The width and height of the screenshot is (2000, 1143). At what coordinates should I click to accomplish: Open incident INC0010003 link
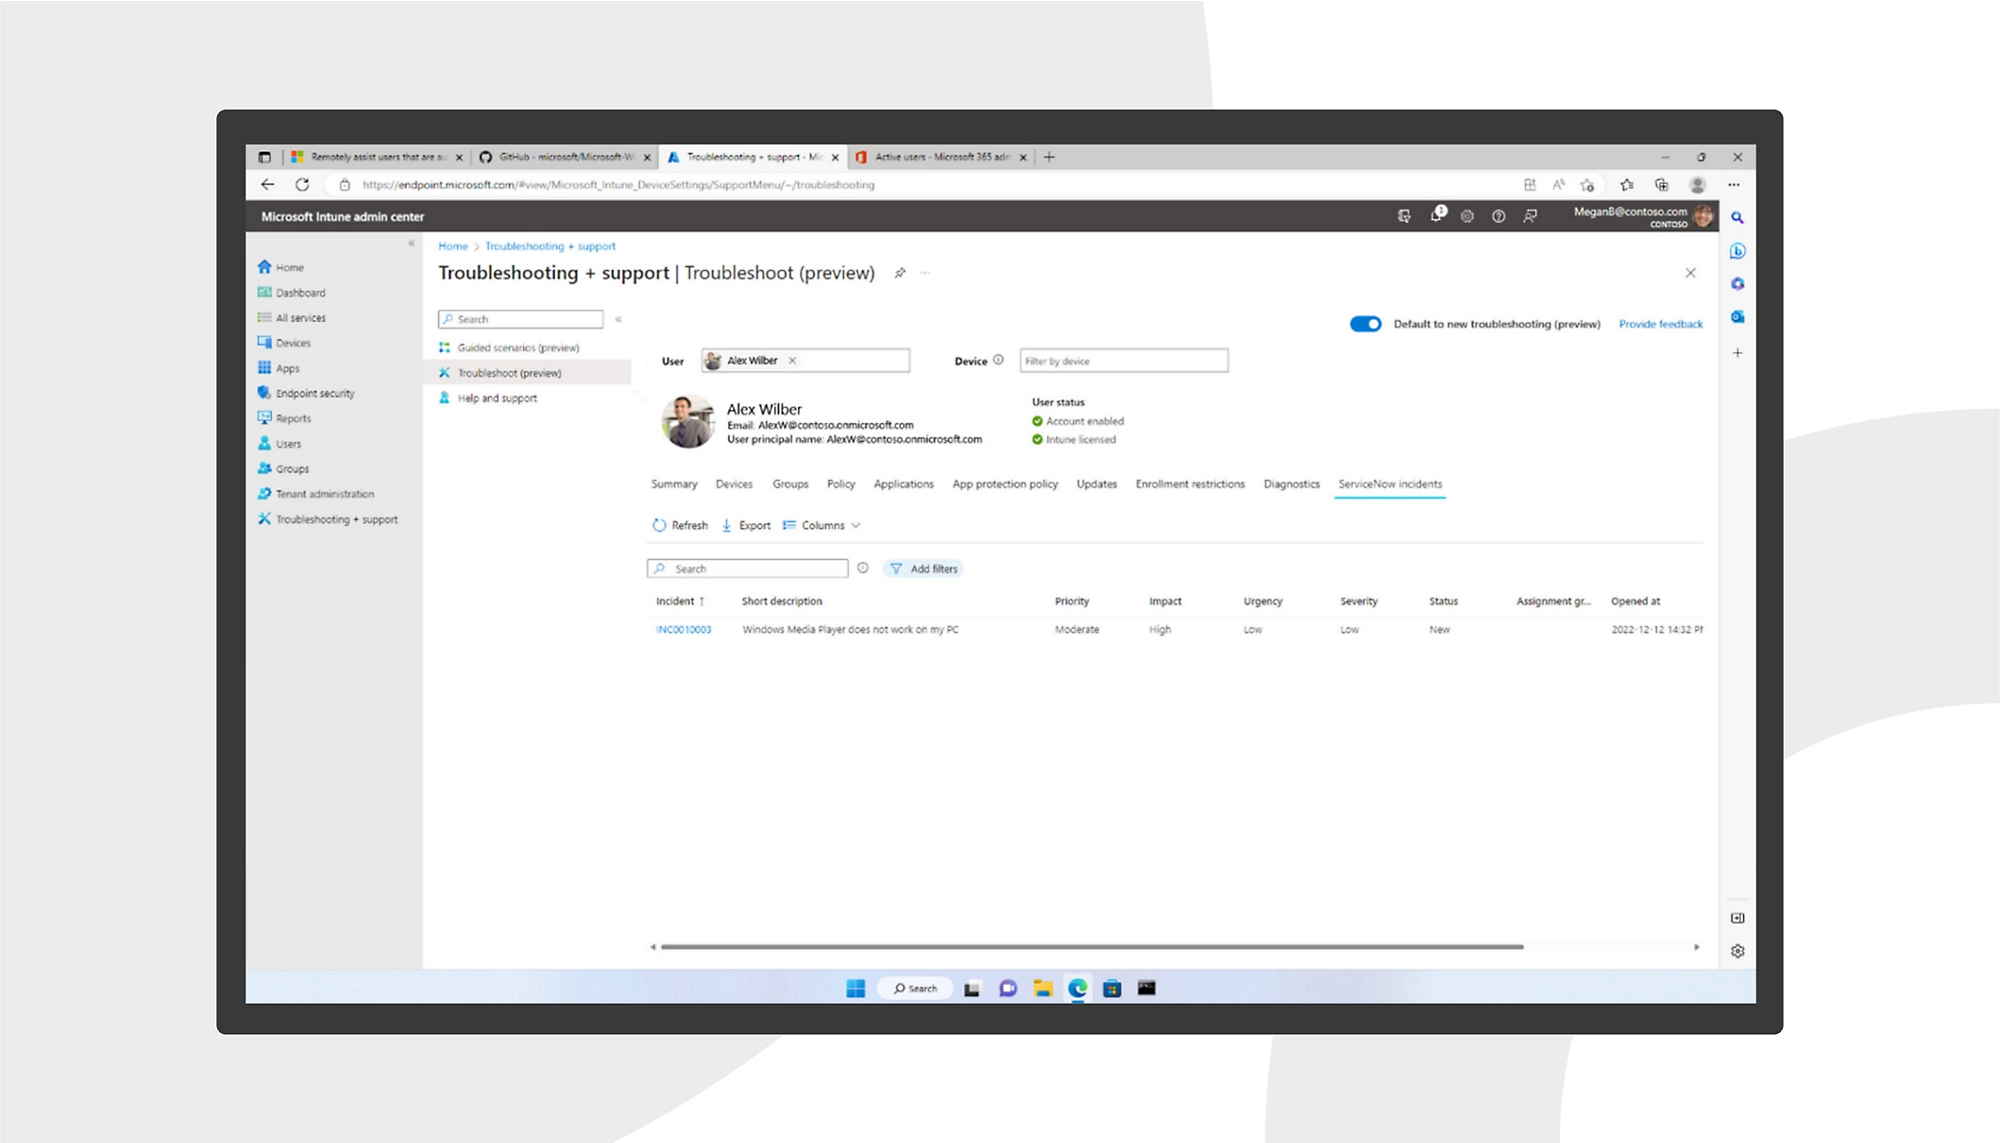[683, 630]
